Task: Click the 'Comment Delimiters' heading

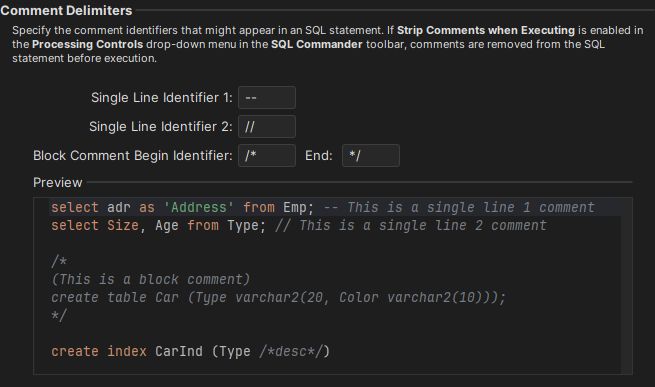Action: click(x=66, y=10)
